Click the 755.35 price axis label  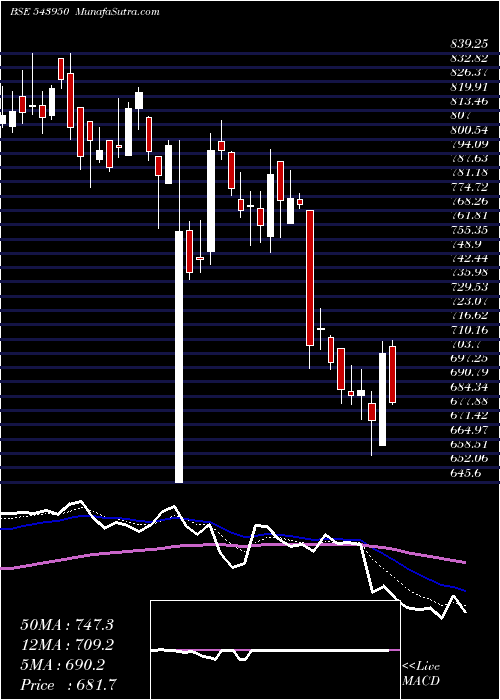point(469,230)
